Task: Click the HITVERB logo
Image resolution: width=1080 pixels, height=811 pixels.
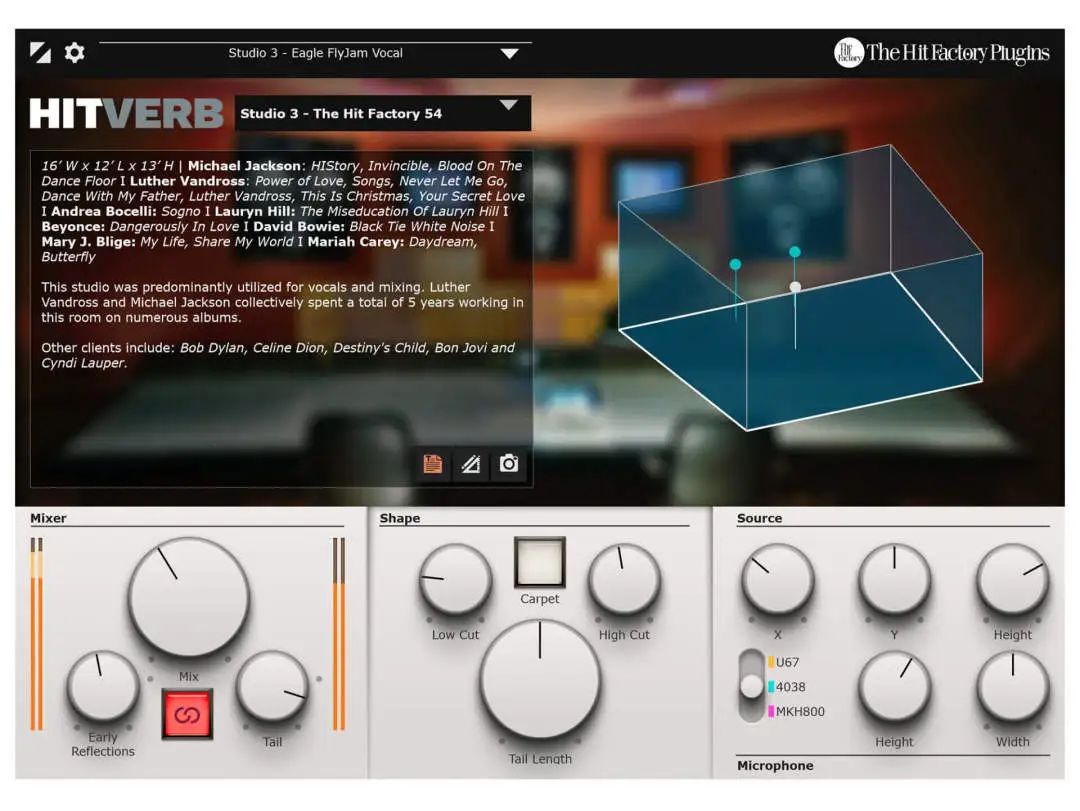Action: point(126,114)
